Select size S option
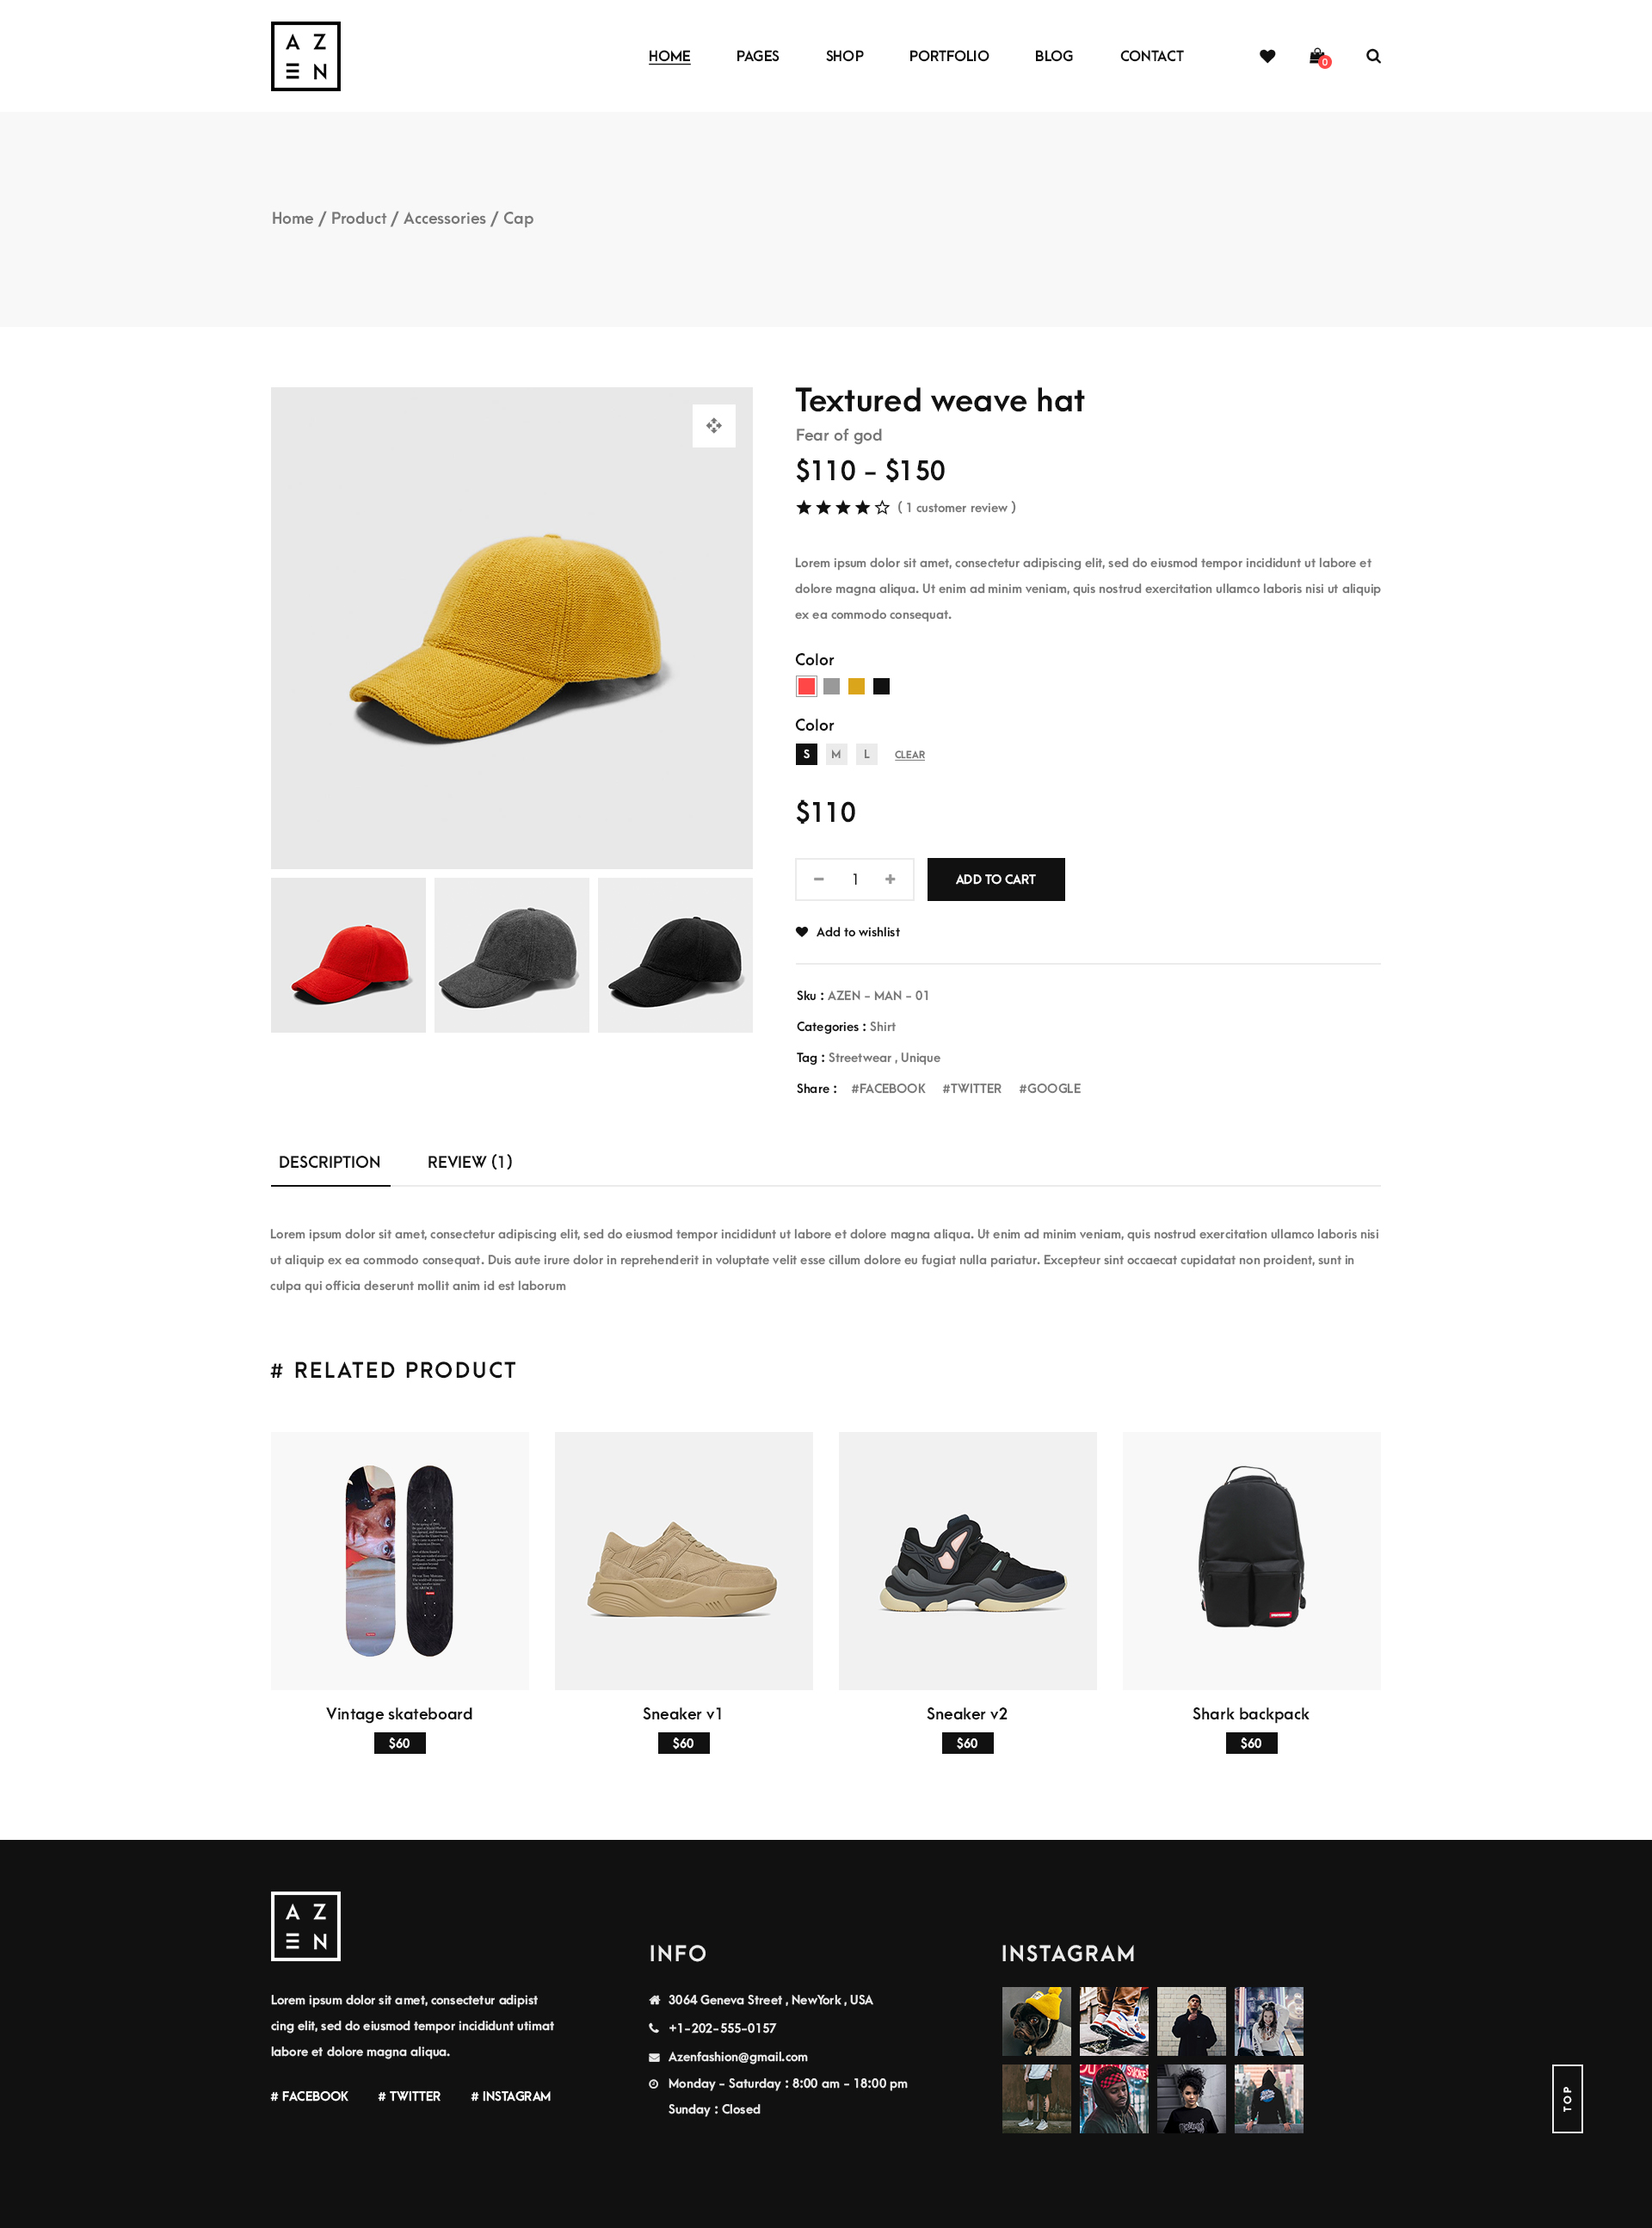Viewport: 1652px width, 2228px height. (x=806, y=754)
